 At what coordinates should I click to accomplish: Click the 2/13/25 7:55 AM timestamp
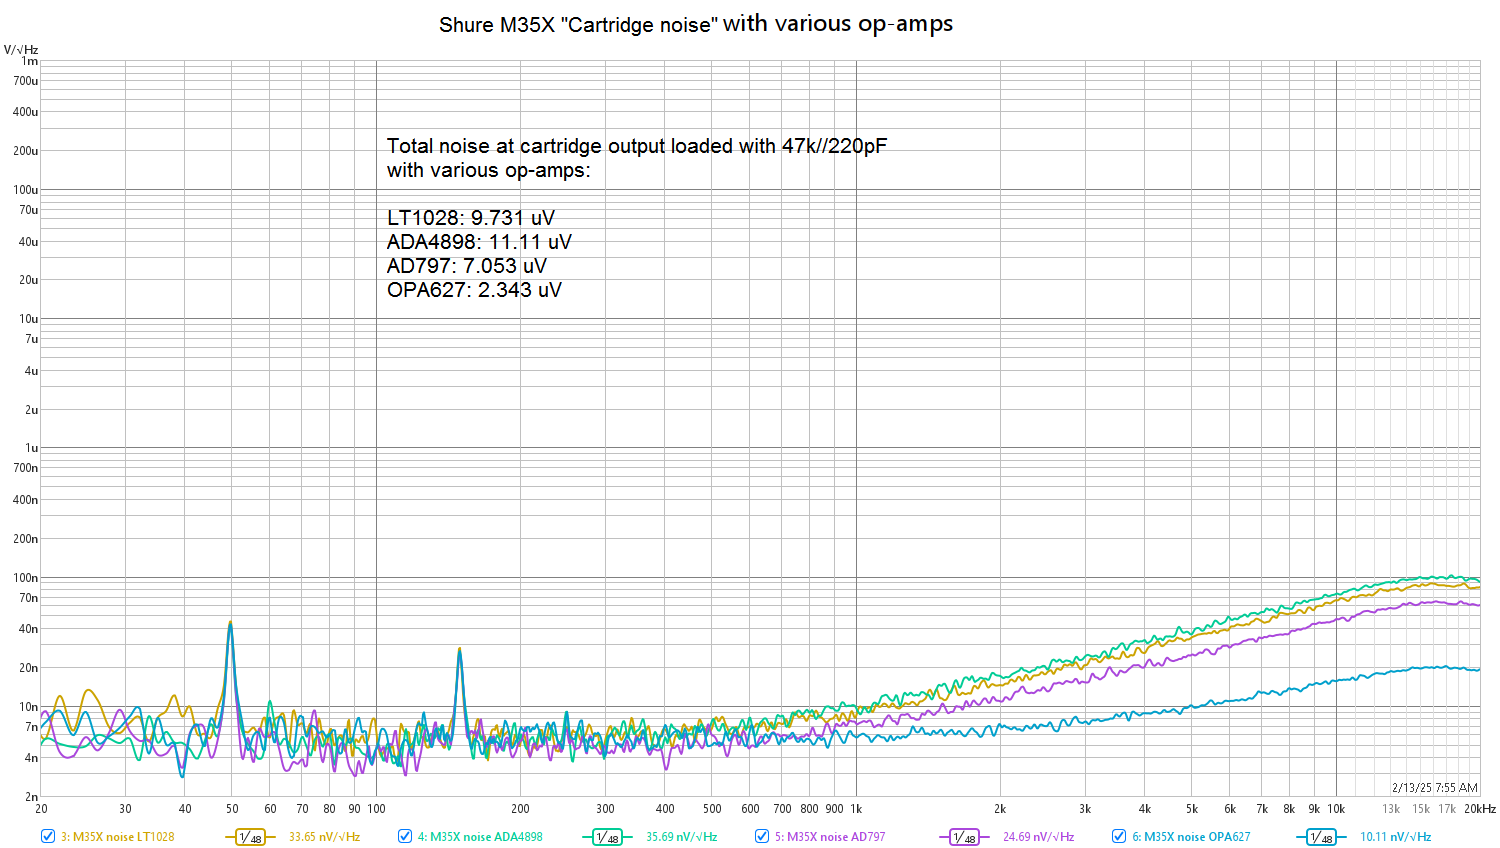1434,788
